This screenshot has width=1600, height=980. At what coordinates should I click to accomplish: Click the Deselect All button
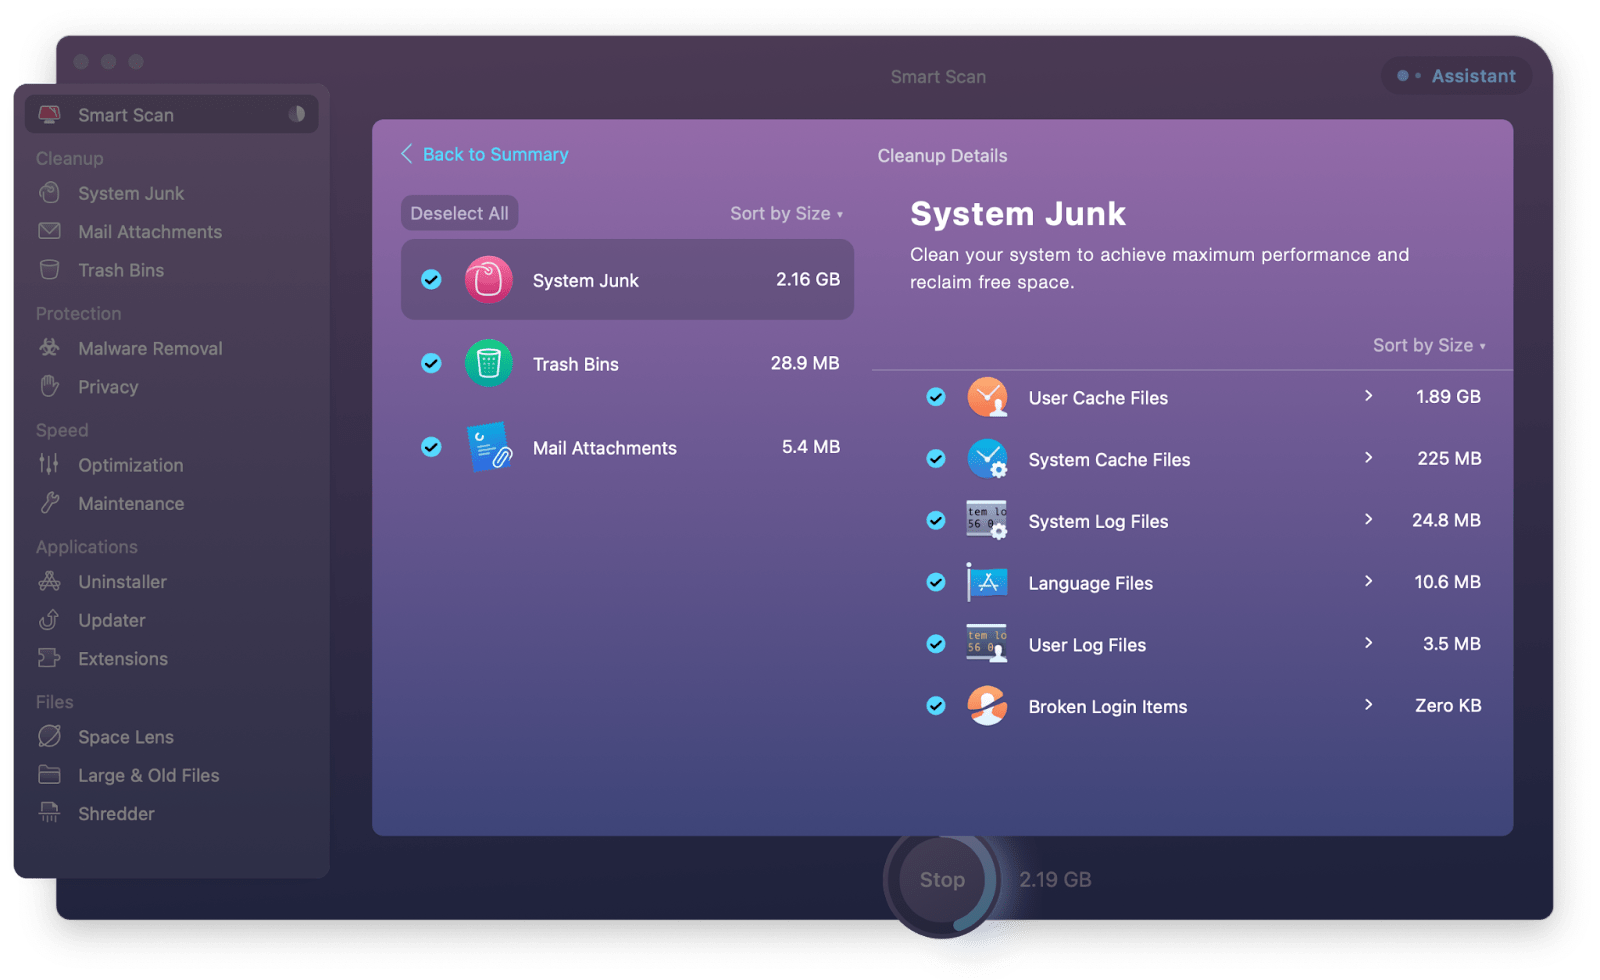[459, 213]
